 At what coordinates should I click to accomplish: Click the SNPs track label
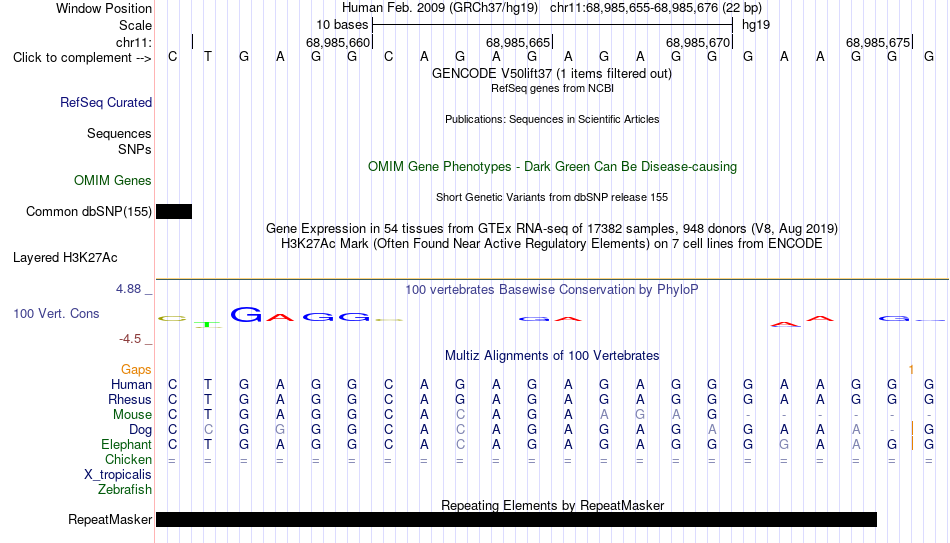pos(135,149)
